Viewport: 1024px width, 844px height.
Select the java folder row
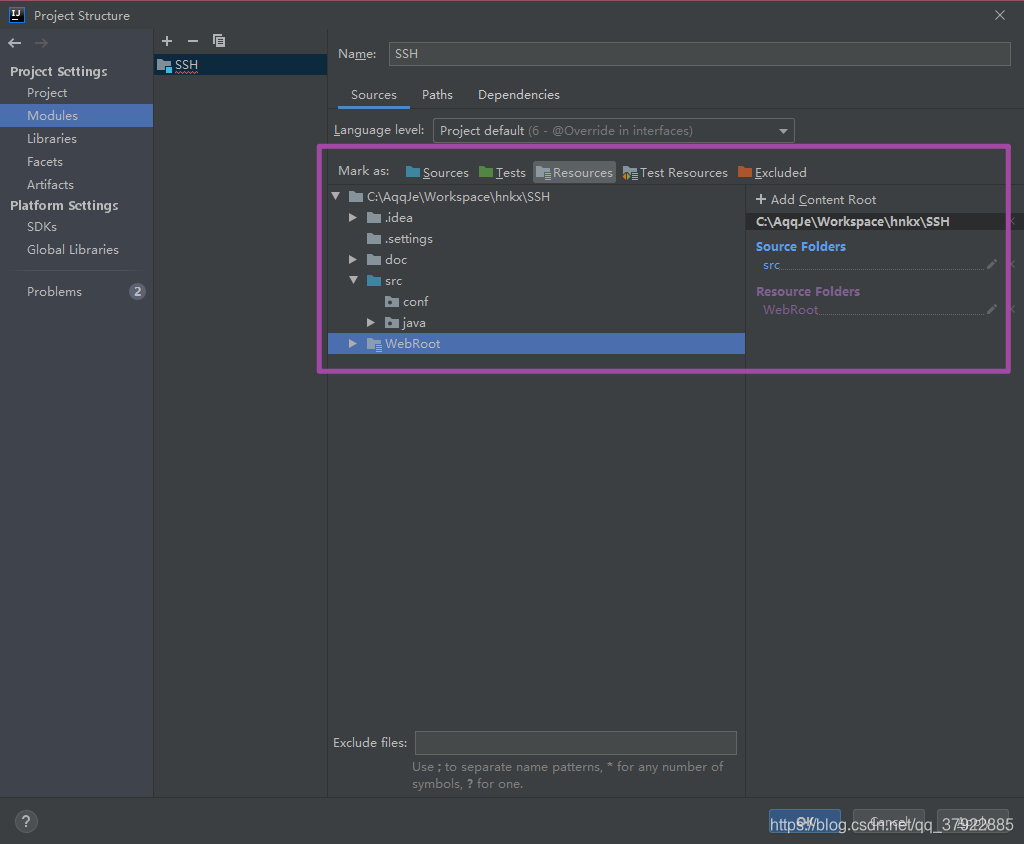coord(536,322)
